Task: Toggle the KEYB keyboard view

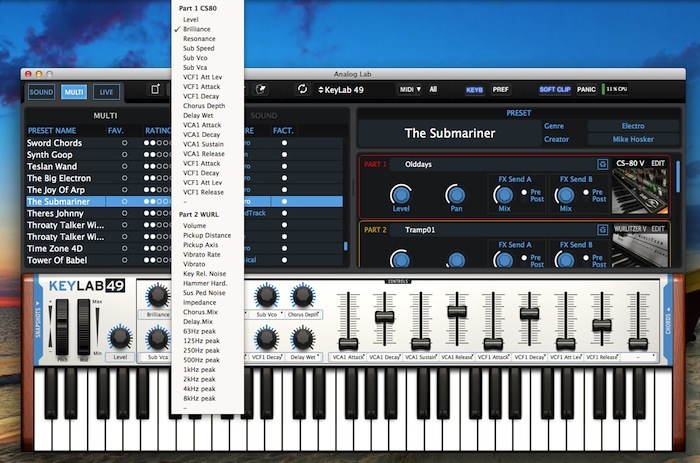Action: point(474,90)
